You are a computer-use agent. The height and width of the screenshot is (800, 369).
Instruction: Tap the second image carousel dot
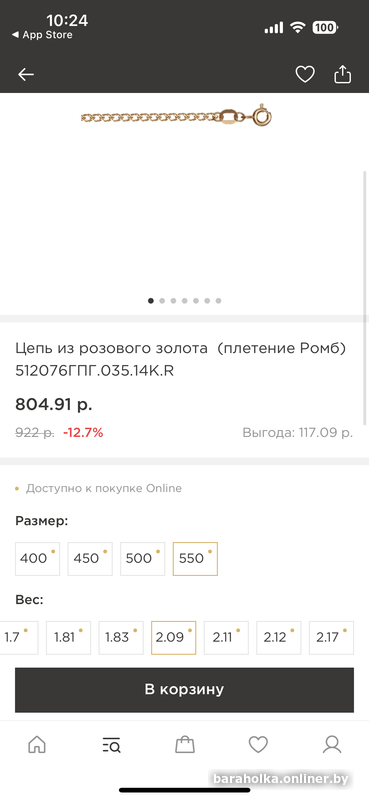tap(162, 301)
